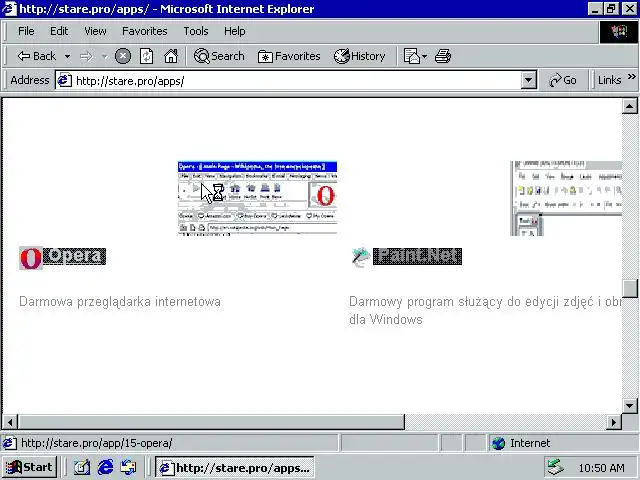Image resolution: width=640 pixels, height=480 pixels.
Task: Click the 10:50 AM taskbar clock
Action: pos(601,468)
